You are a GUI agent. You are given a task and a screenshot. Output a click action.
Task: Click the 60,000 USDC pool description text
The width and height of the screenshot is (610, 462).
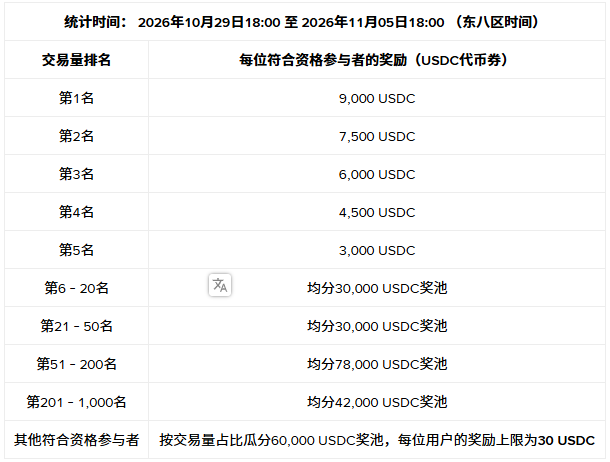coord(377,440)
